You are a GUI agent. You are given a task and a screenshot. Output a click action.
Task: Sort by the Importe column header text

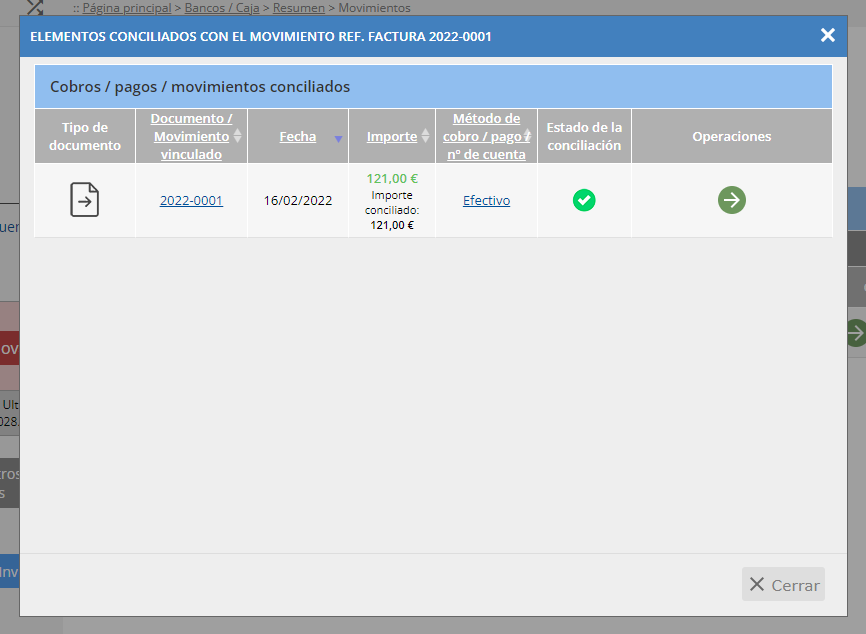pyautogui.click(x=391, y=136)
